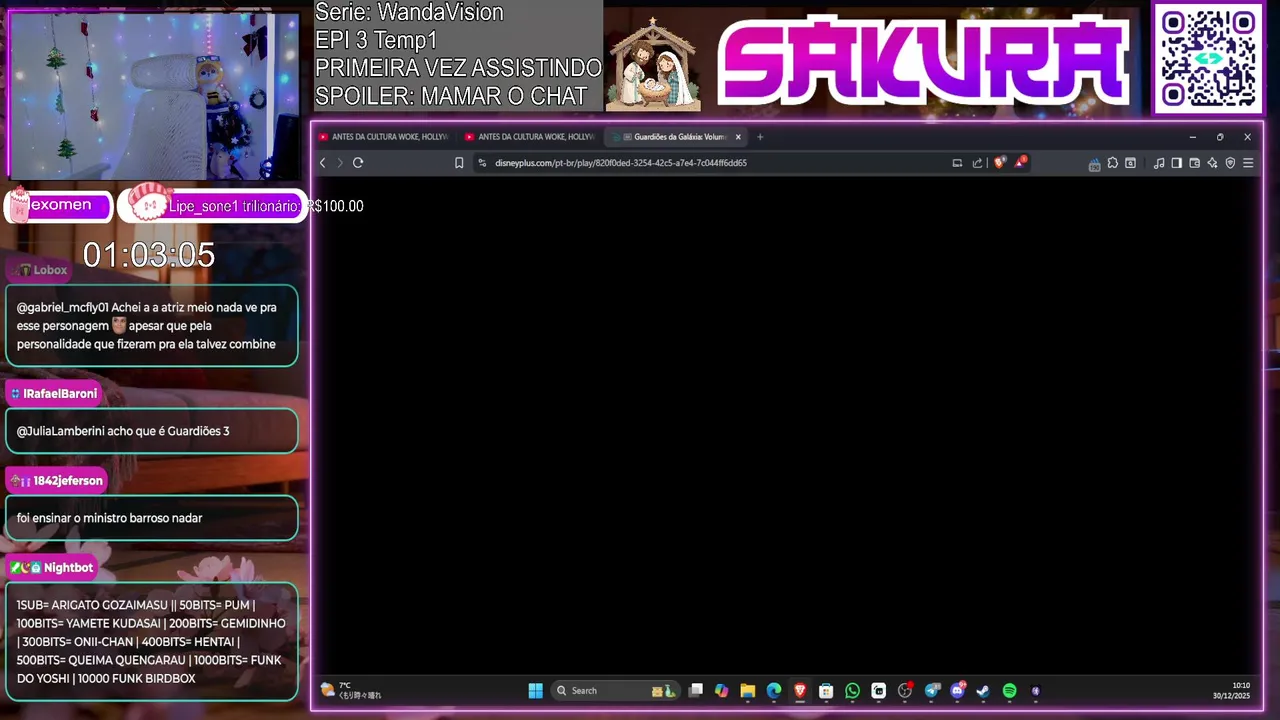Image resolution: width=1280 pixels, height=720 pixels.
Task: Open Brave Rewards triangle icon
Action: pos(1020,162)
